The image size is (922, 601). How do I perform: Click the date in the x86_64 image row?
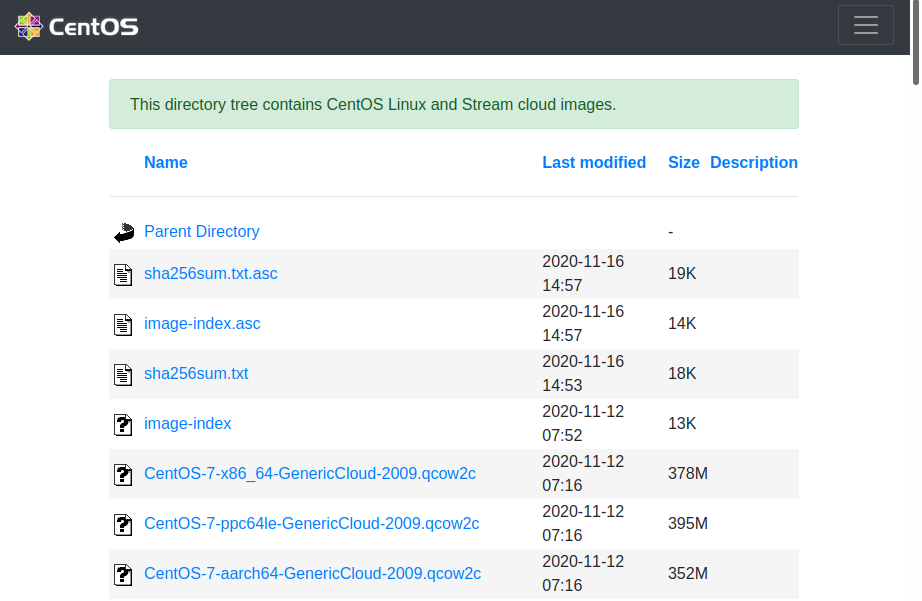click(583, 473)
